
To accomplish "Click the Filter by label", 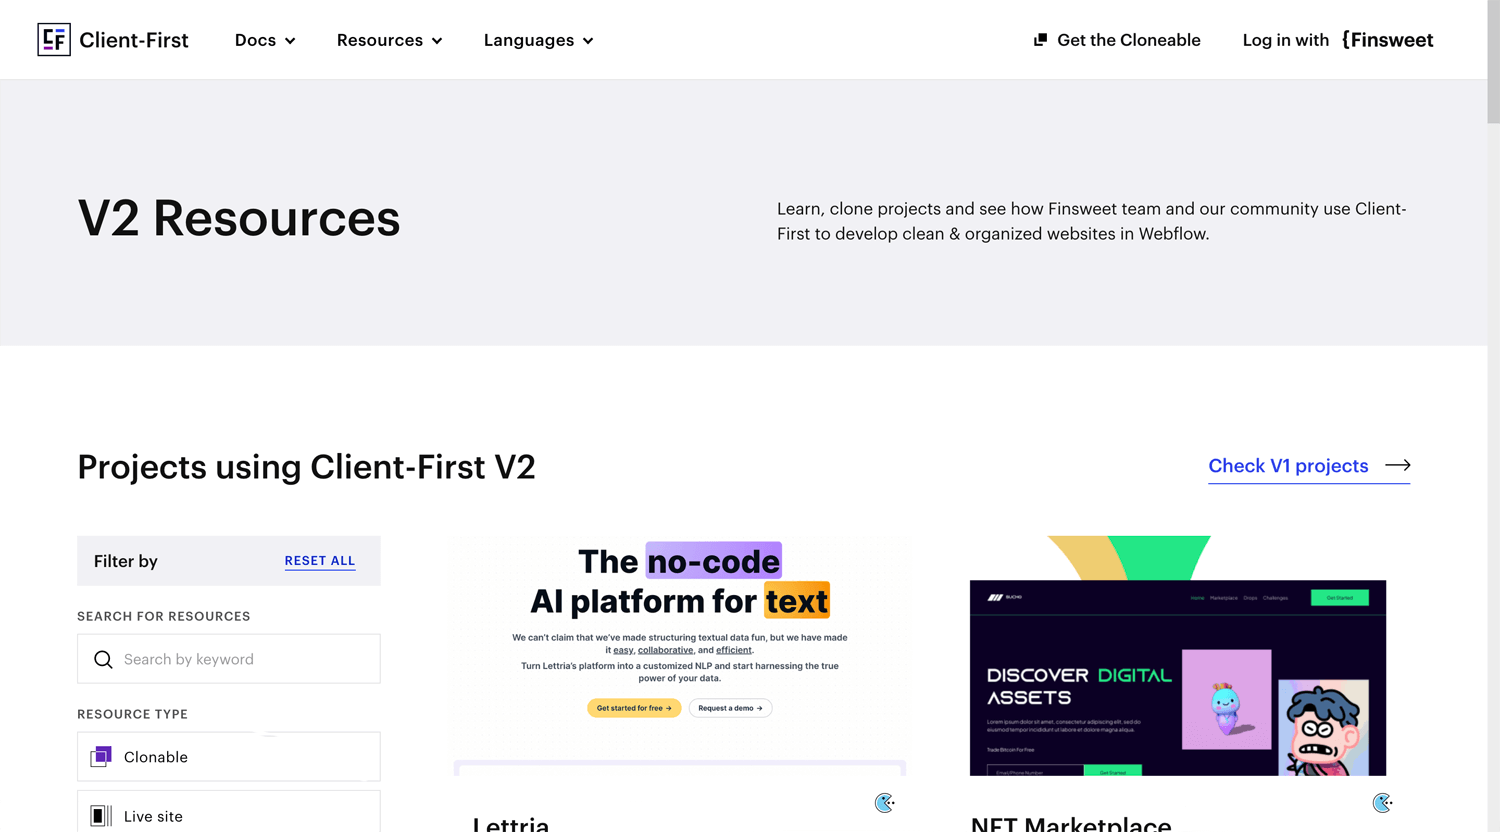I will (126, 561).
